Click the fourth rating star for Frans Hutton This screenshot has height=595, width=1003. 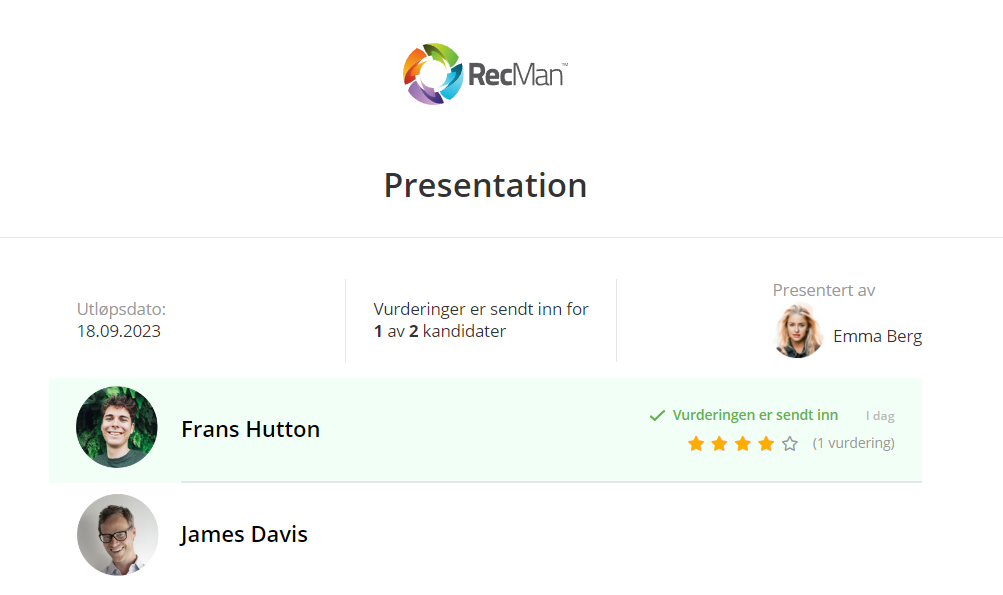[766, 443]
